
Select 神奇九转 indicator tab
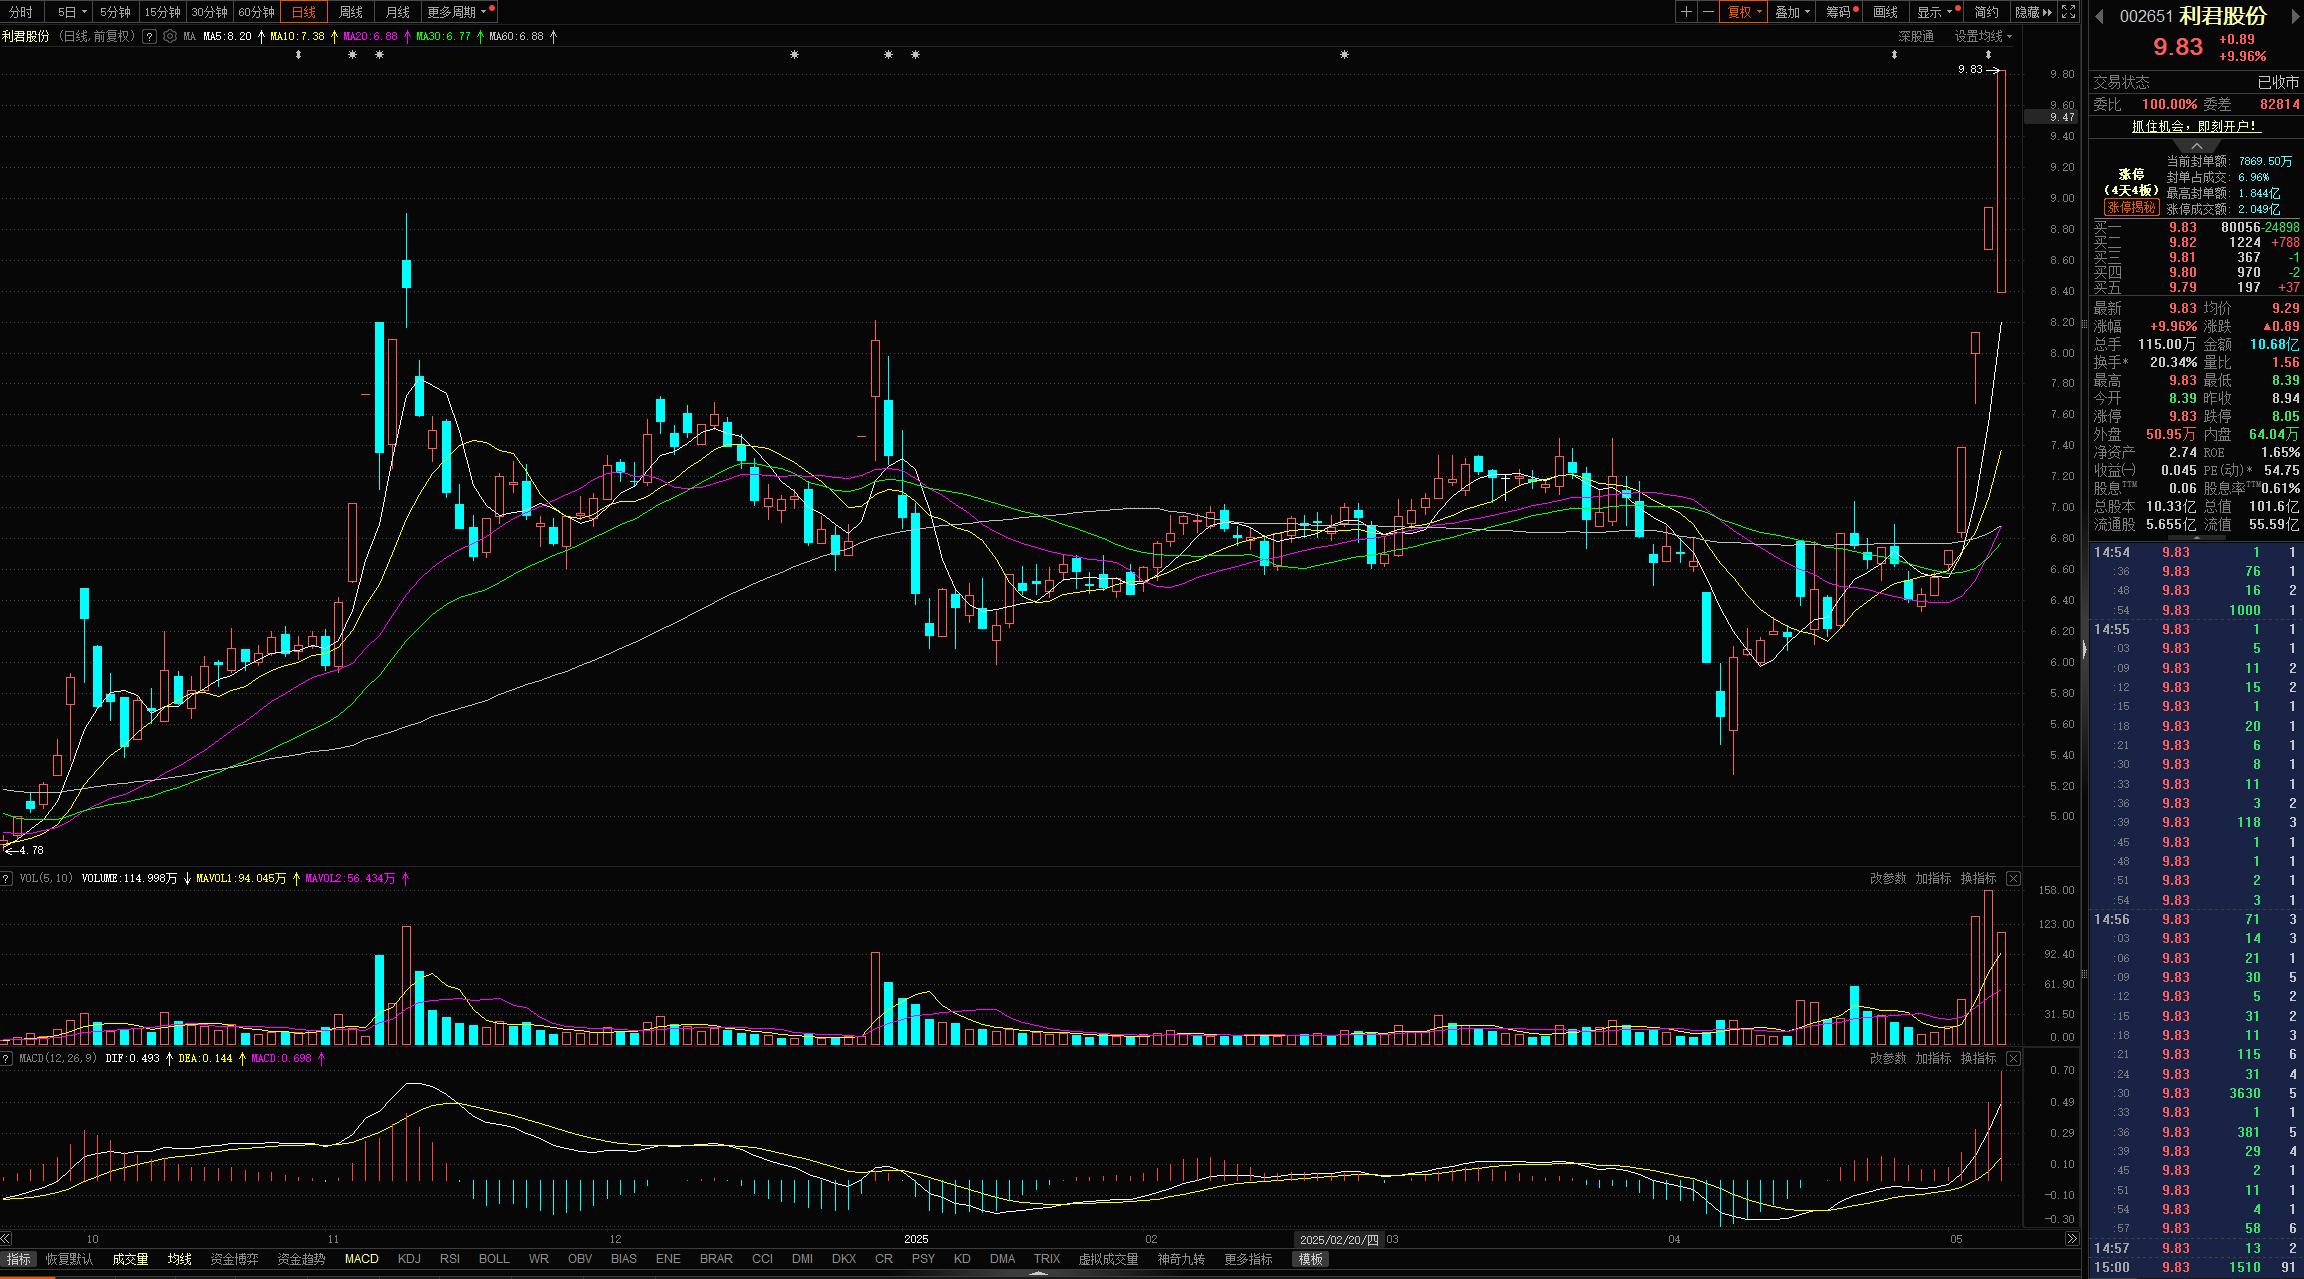[1181, 1259]
